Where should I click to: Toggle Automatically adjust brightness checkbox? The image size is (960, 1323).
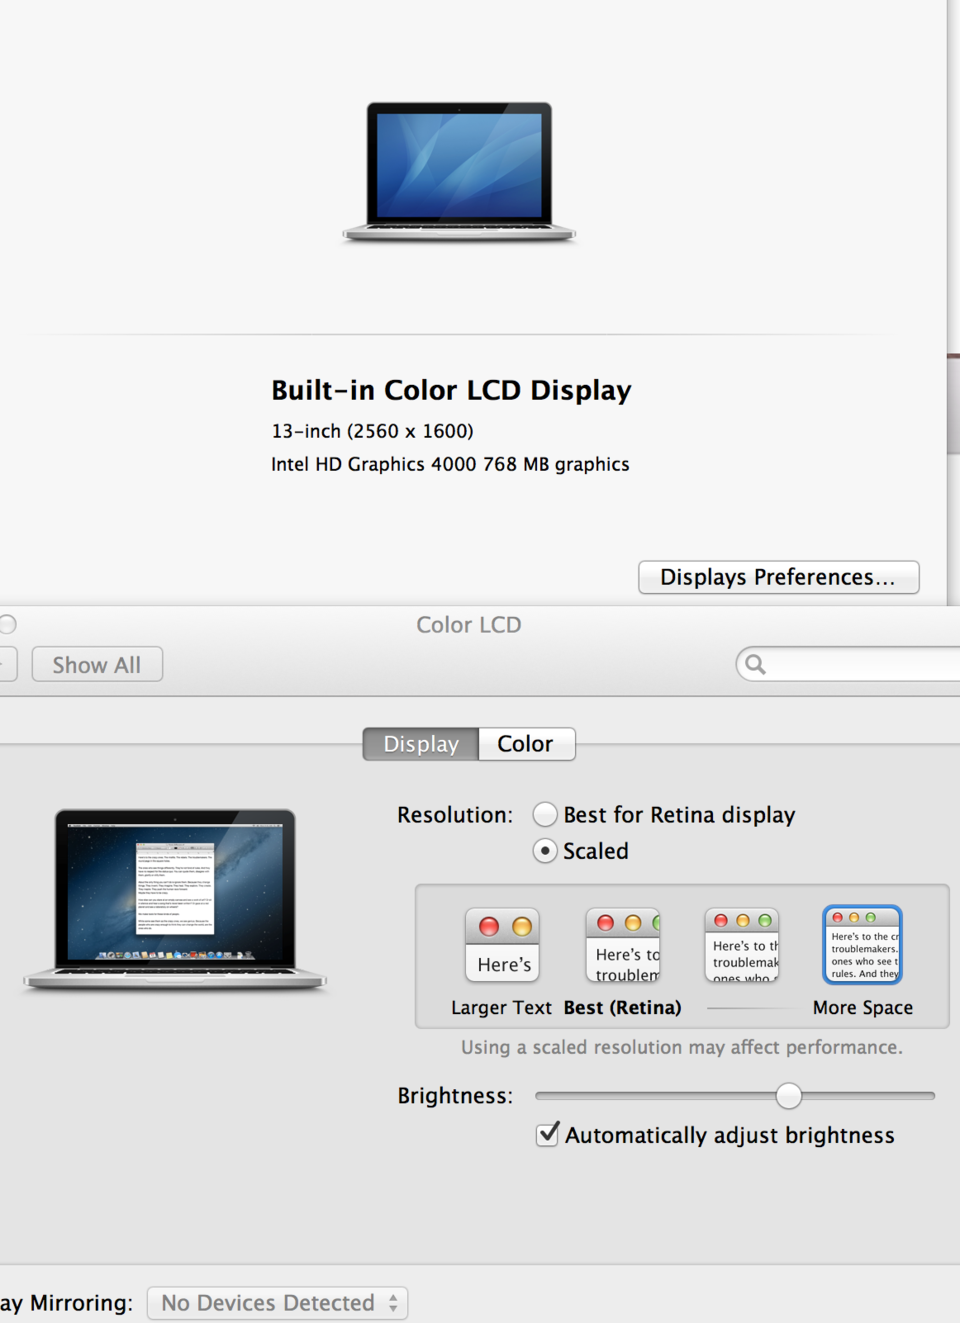547,1134
